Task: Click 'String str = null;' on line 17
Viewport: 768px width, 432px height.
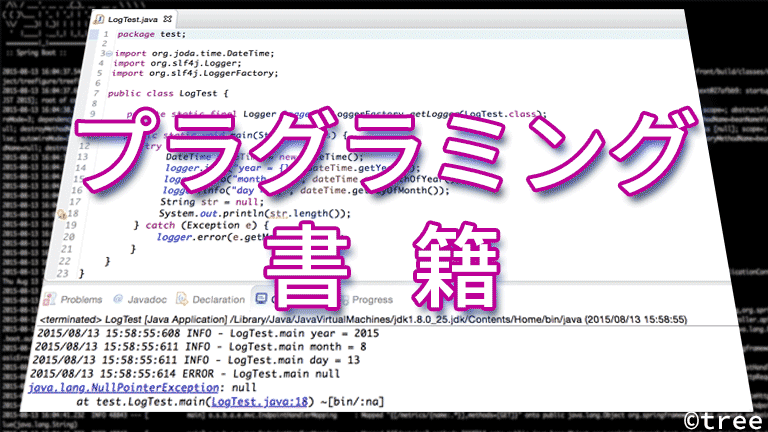Action: click(x=212, y=202)
